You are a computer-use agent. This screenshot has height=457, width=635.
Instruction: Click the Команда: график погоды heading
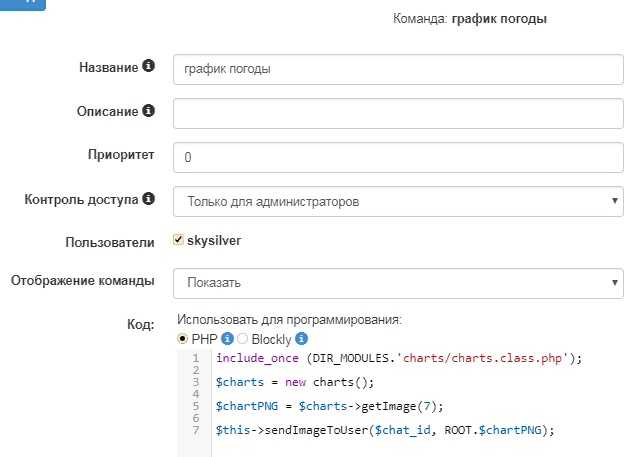point(470,19)
